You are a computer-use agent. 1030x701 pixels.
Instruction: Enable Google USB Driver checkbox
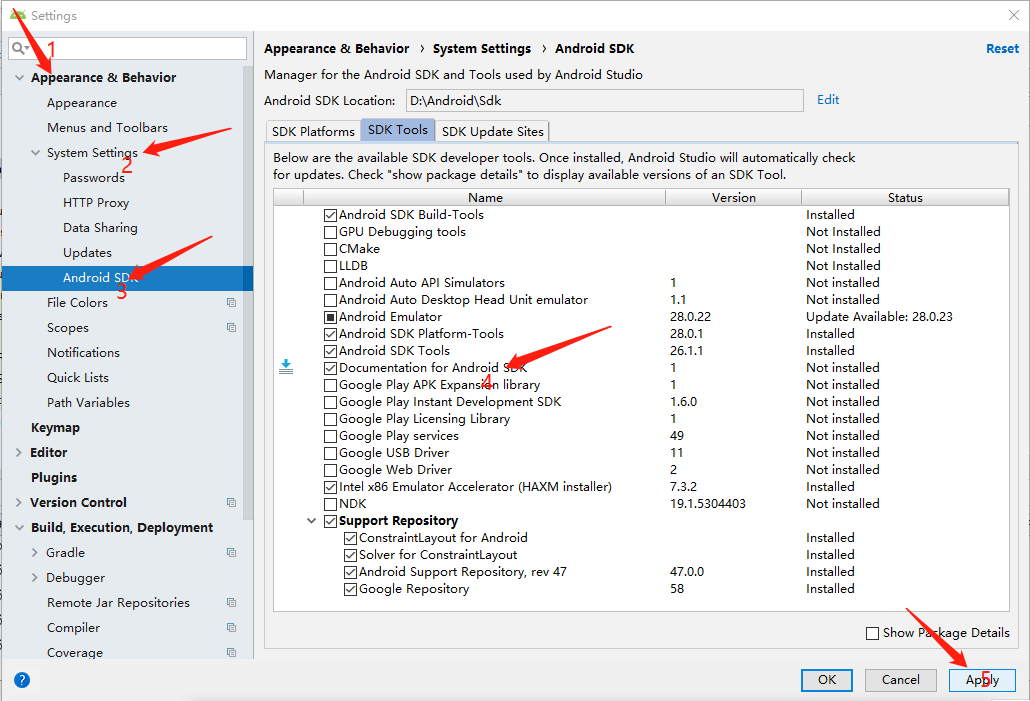pyautogui.click(x=330, y=453)
